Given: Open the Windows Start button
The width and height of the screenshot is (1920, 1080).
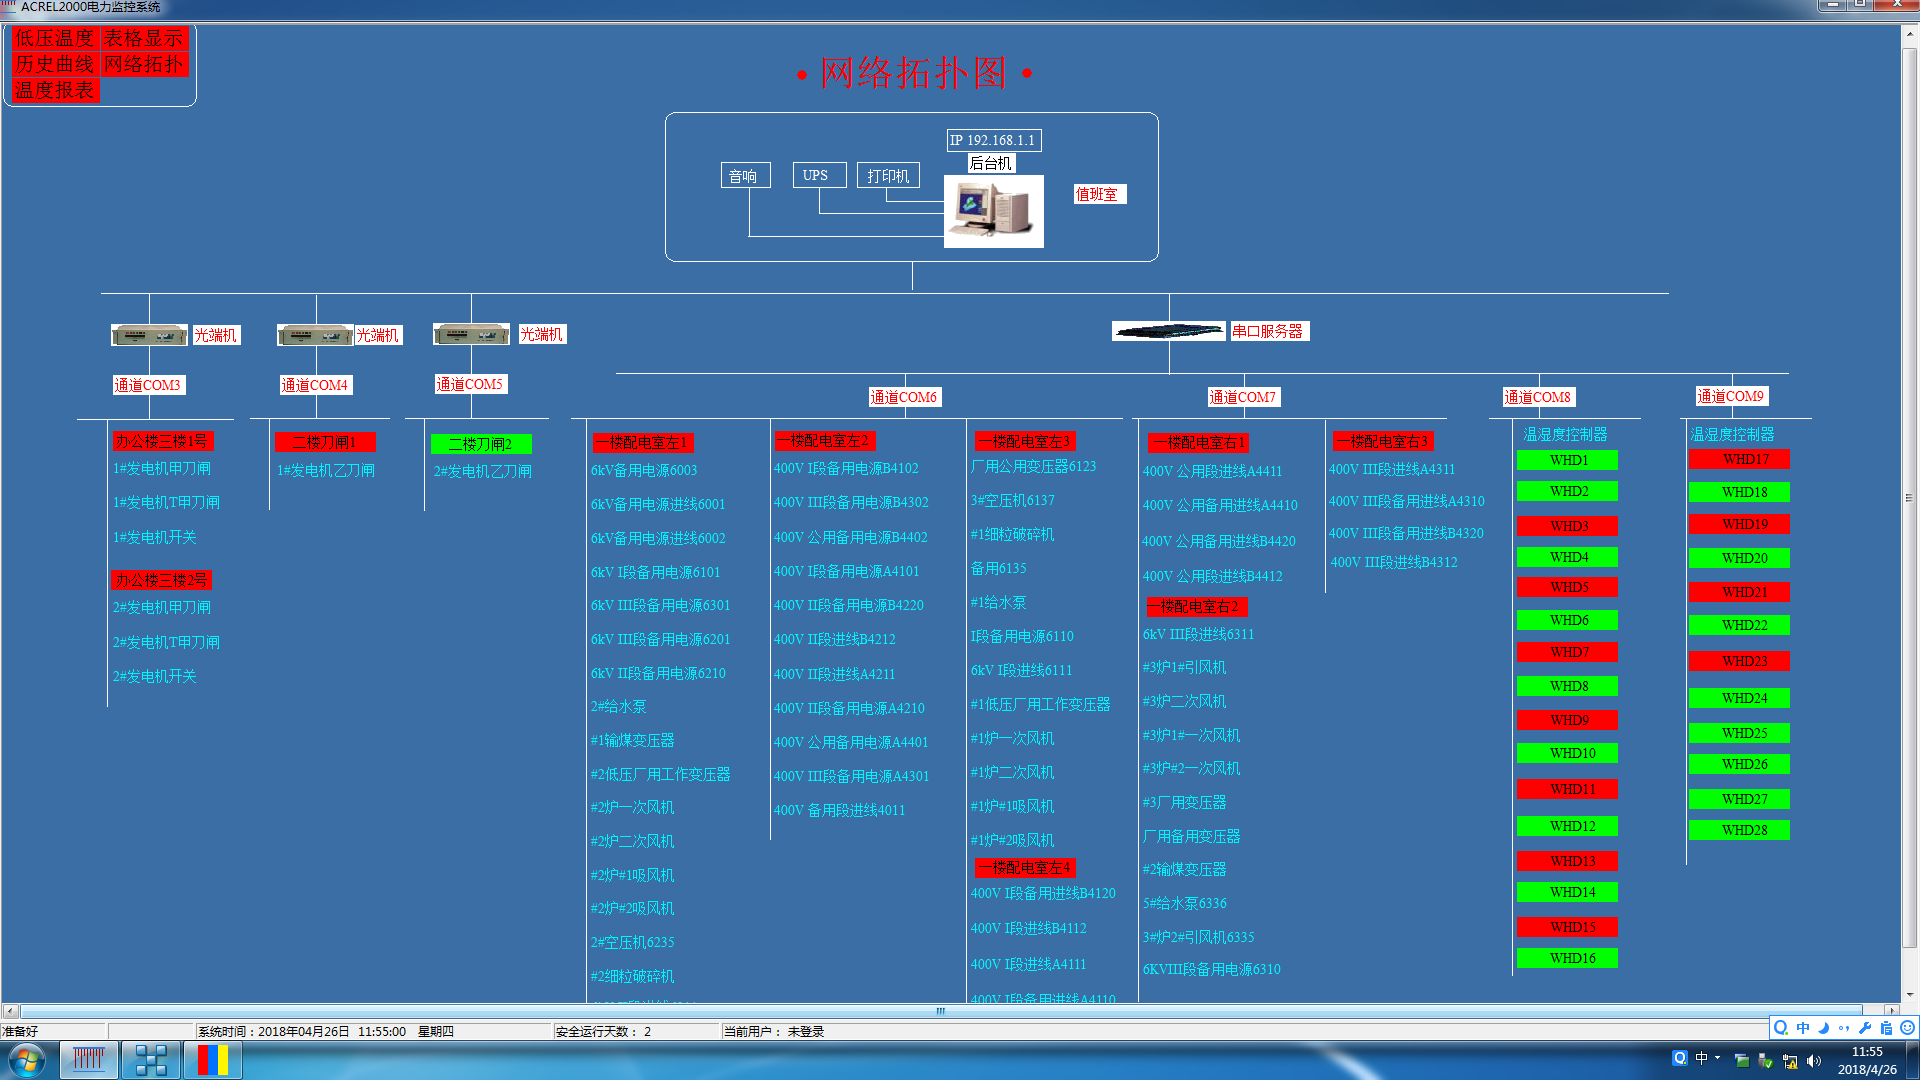Looking at the screenshot, I should tap(27, 1060).
